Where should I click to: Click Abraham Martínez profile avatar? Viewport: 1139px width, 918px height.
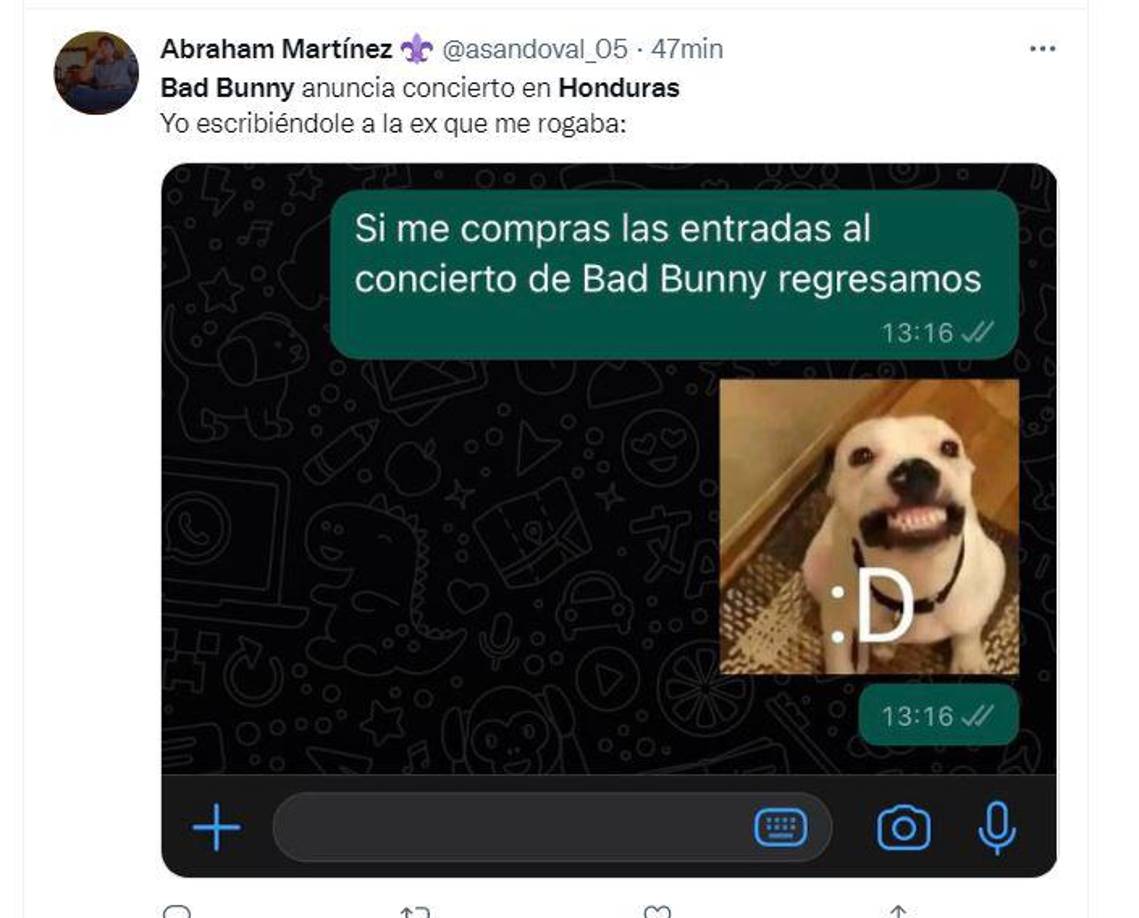(x=96, y=73)
